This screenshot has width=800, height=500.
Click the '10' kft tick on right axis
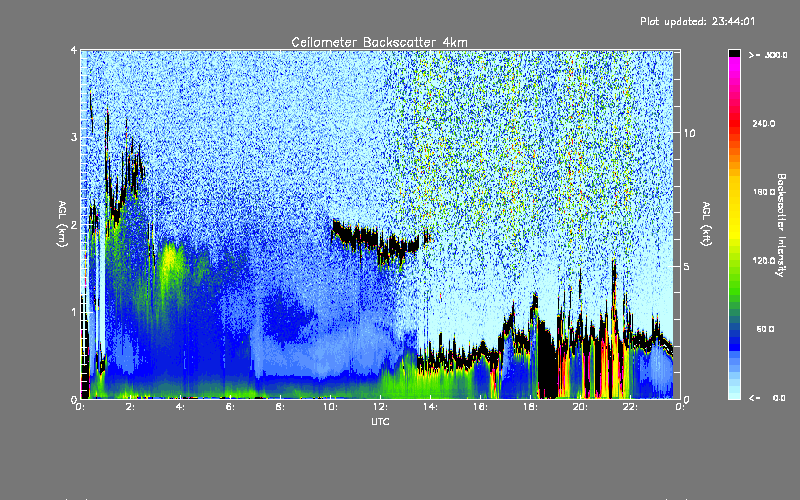689,133
